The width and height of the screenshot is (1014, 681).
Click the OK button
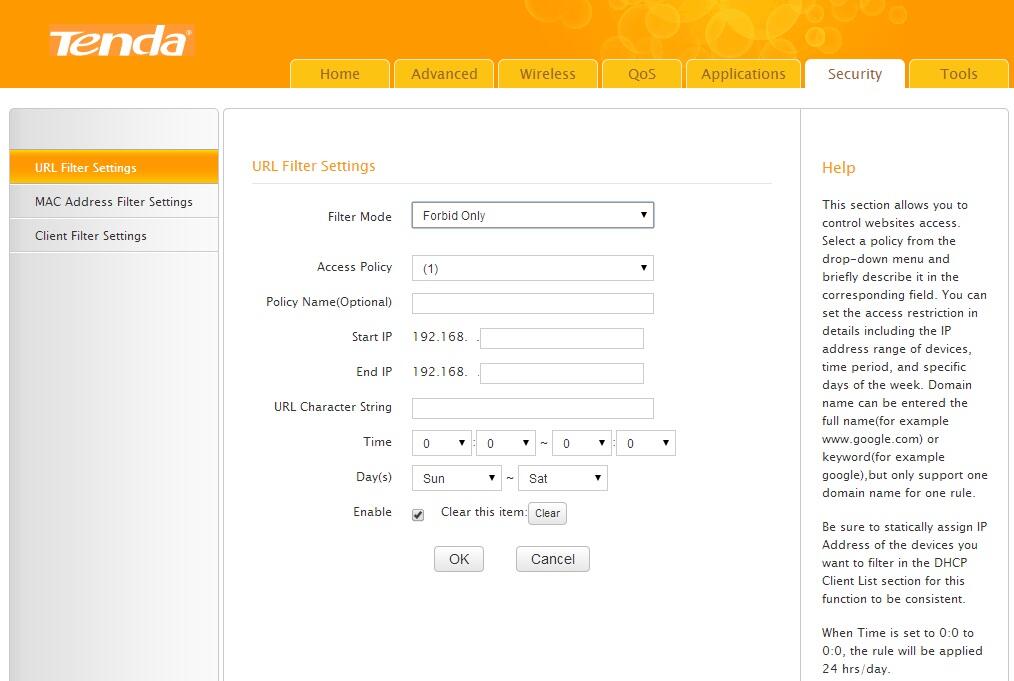[x=459, y=559]
